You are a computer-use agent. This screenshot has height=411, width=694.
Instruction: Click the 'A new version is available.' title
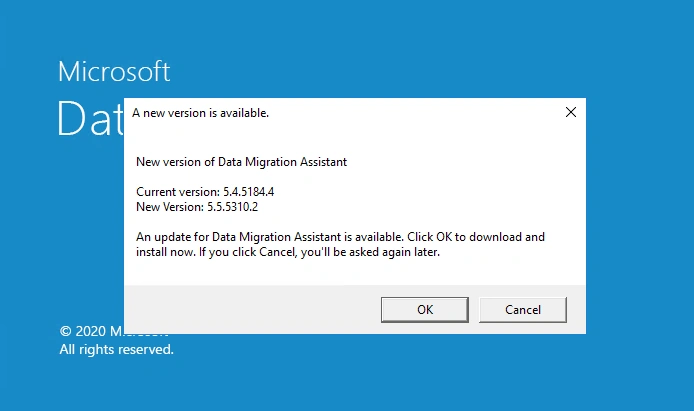tap(200, 113)
